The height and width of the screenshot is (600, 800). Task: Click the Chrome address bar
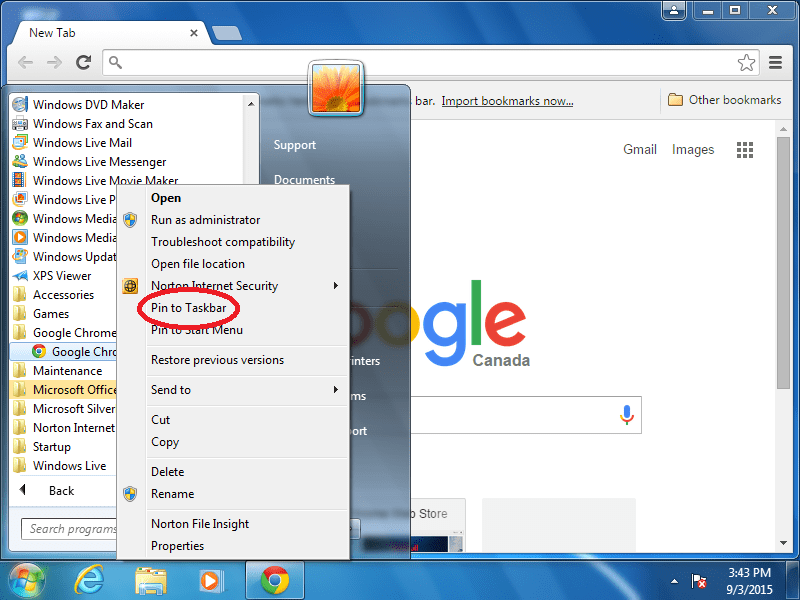tap(431, 62)
